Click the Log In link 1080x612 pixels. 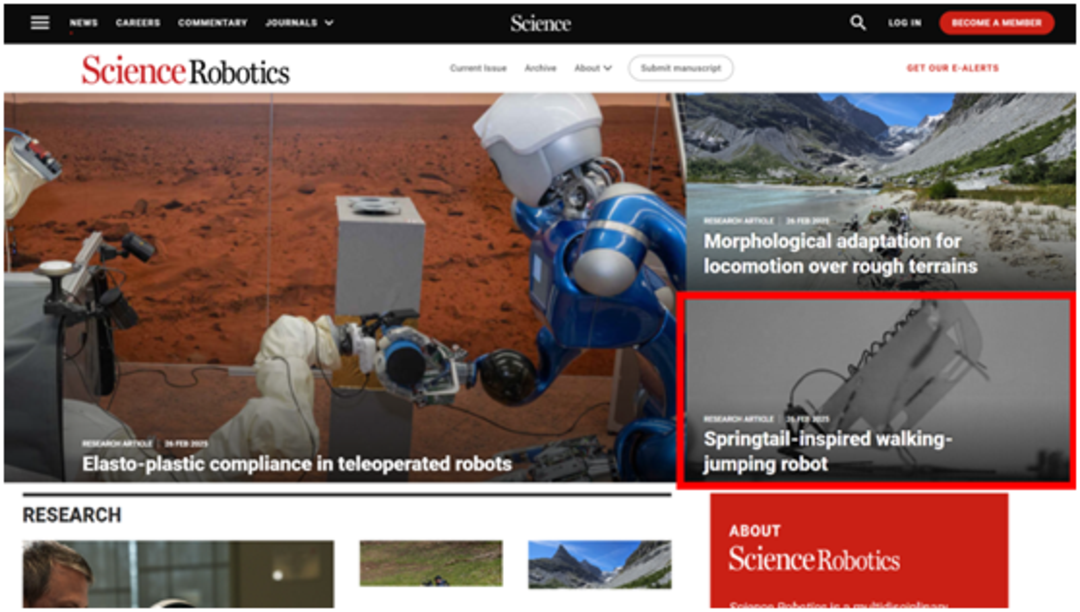tap(904, 23)
